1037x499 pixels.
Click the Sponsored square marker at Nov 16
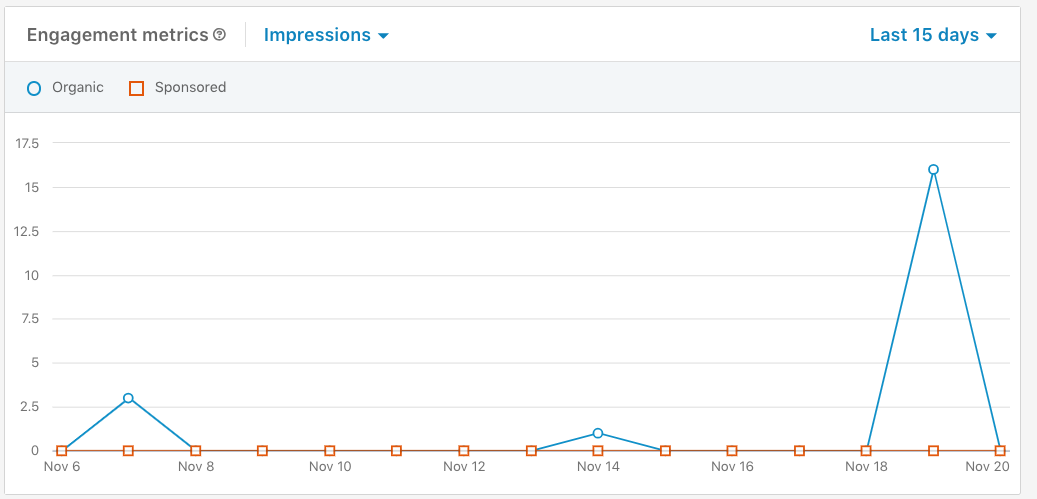point(732,451)
